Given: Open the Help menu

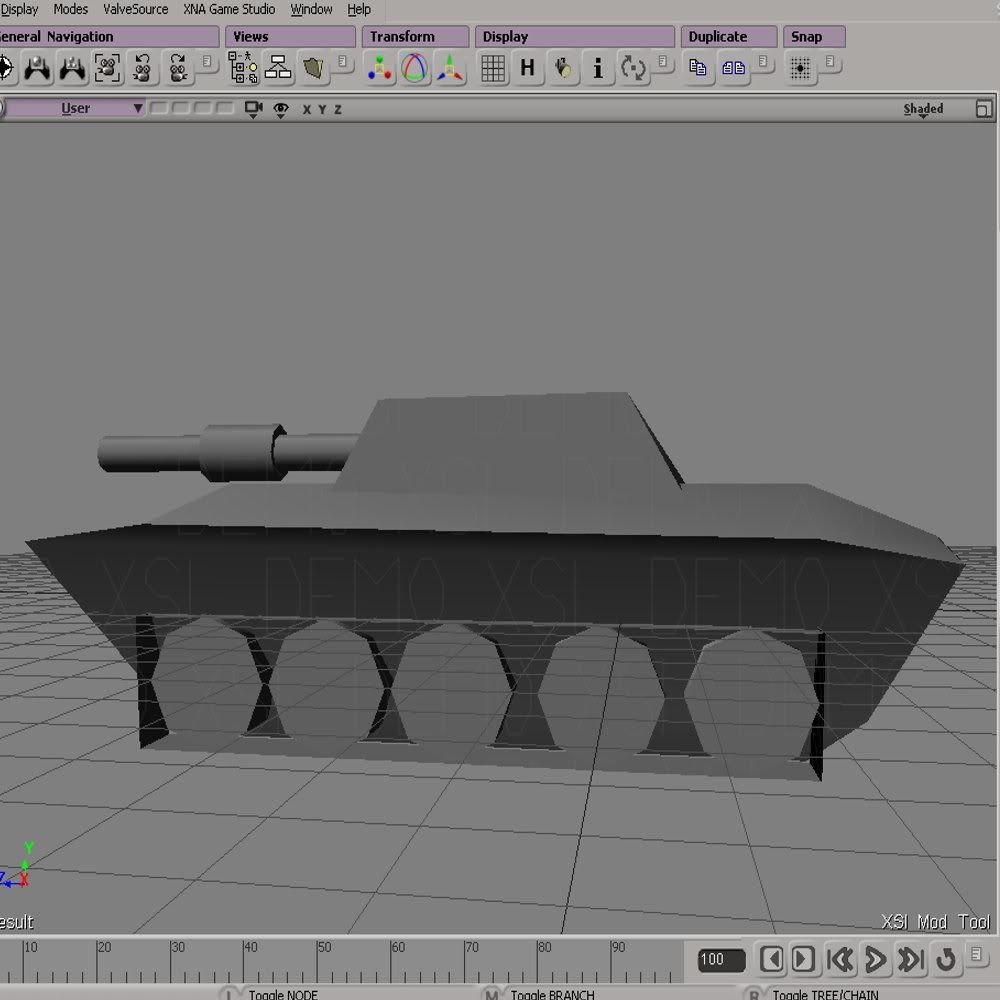Looking at the screenshot, I should [x=359, y=10].
